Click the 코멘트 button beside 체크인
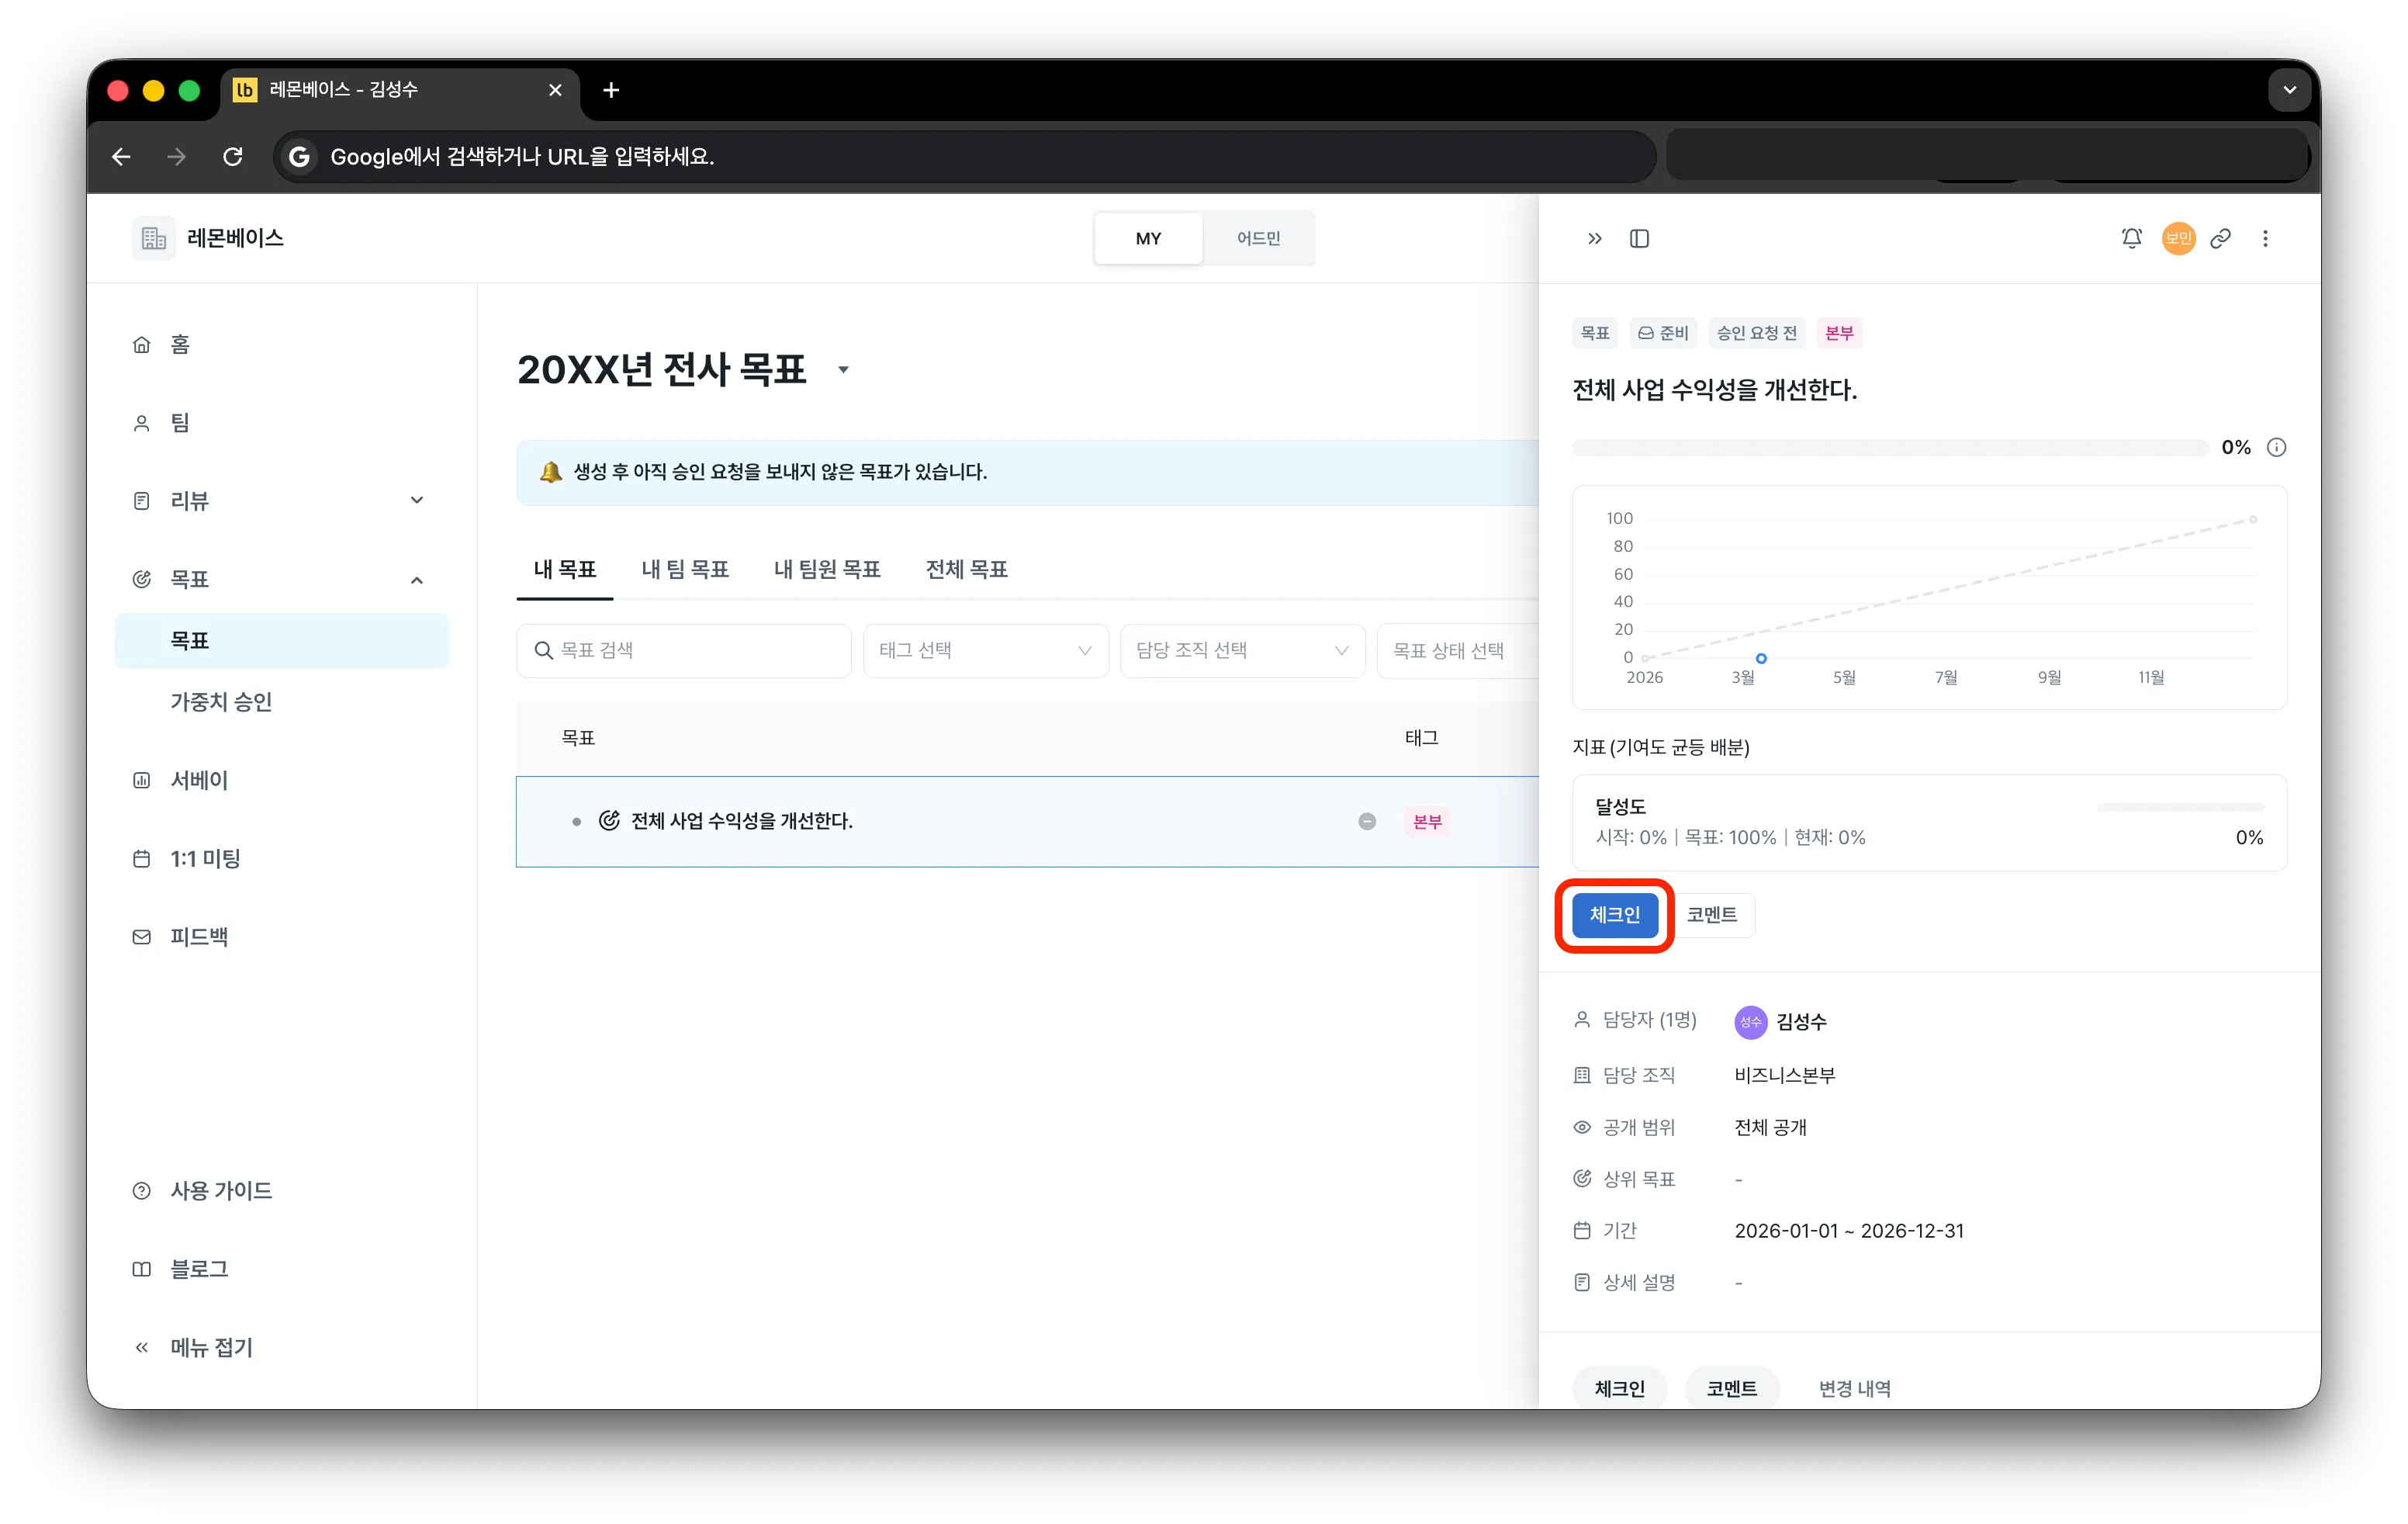 point(1711,915)
